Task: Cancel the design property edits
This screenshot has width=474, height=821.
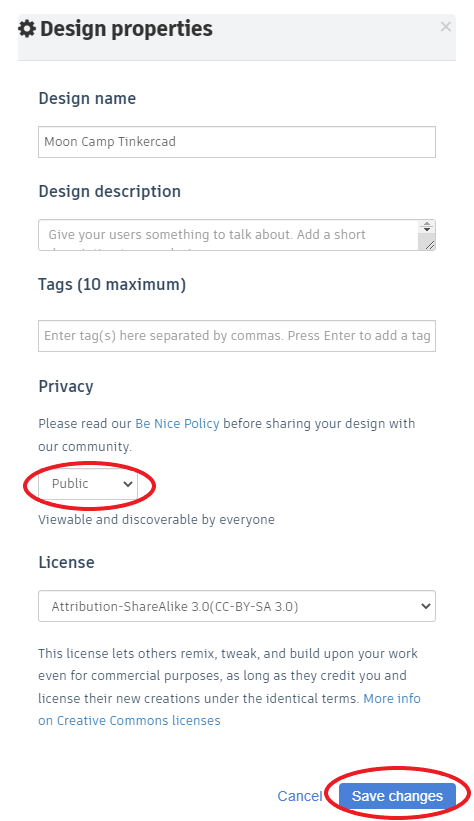Action: (x=300, y=796)
